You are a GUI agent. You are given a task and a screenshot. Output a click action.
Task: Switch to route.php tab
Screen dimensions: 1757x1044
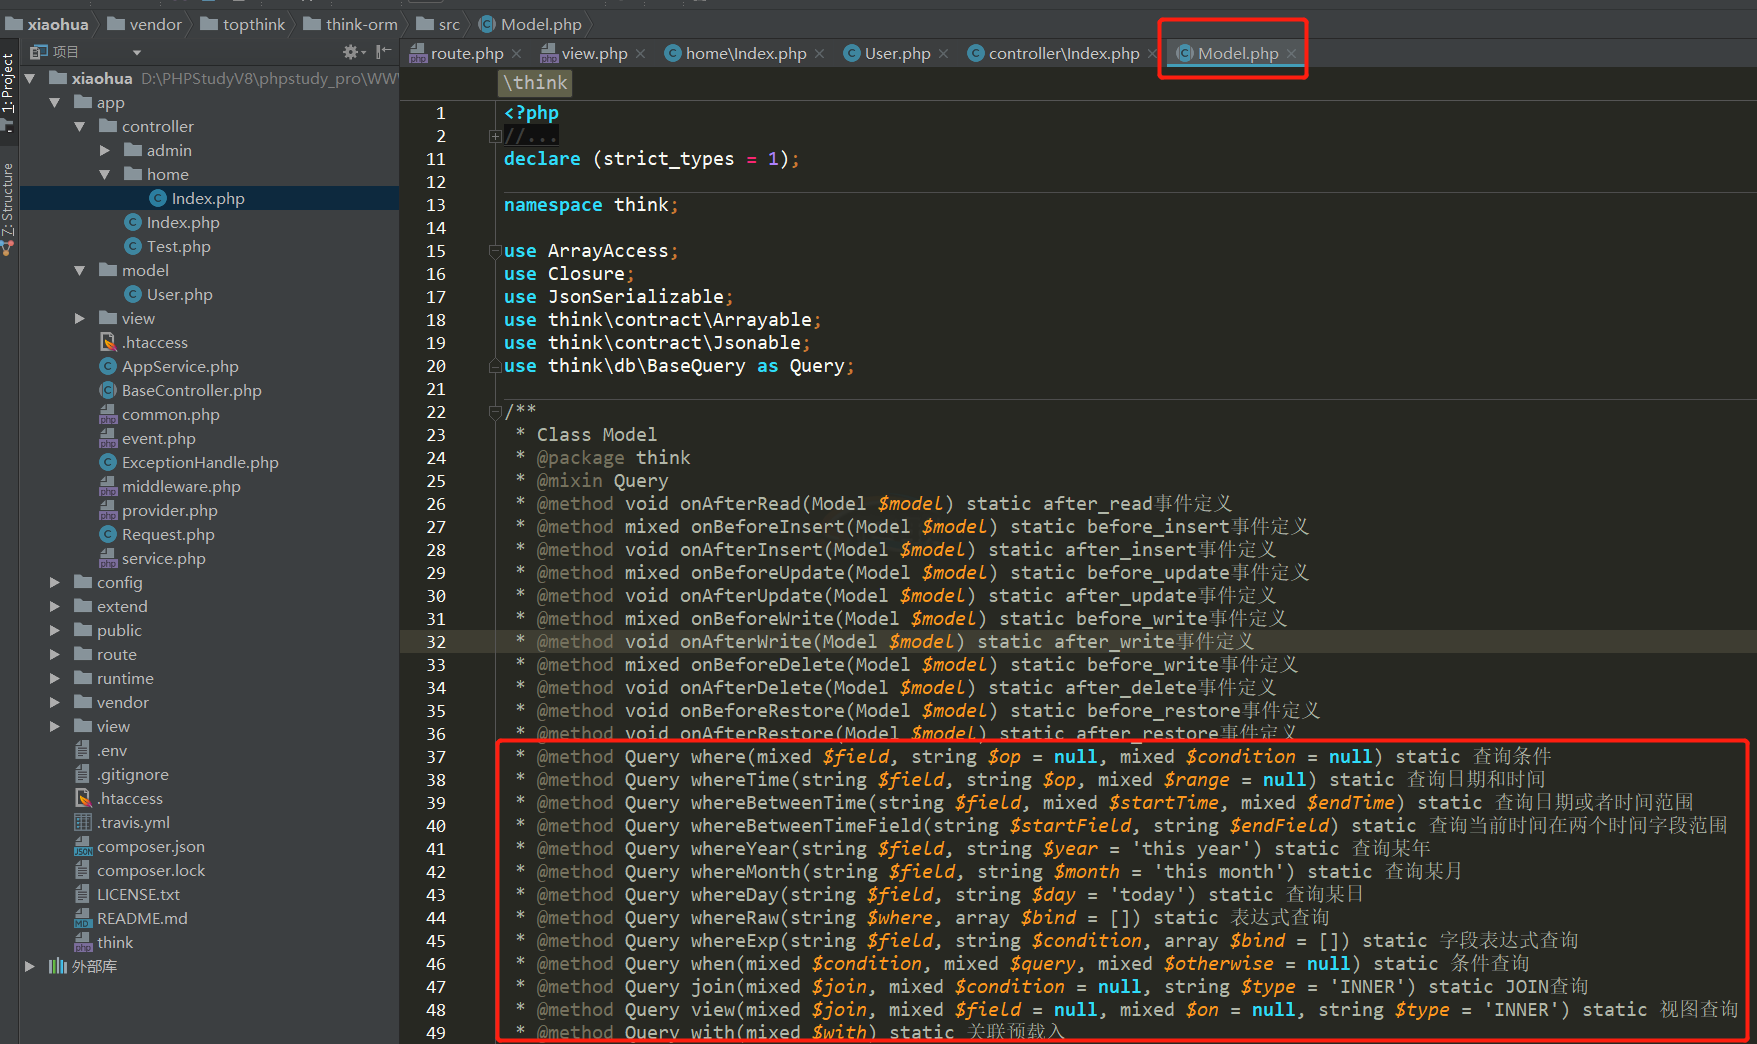(467, 53)
